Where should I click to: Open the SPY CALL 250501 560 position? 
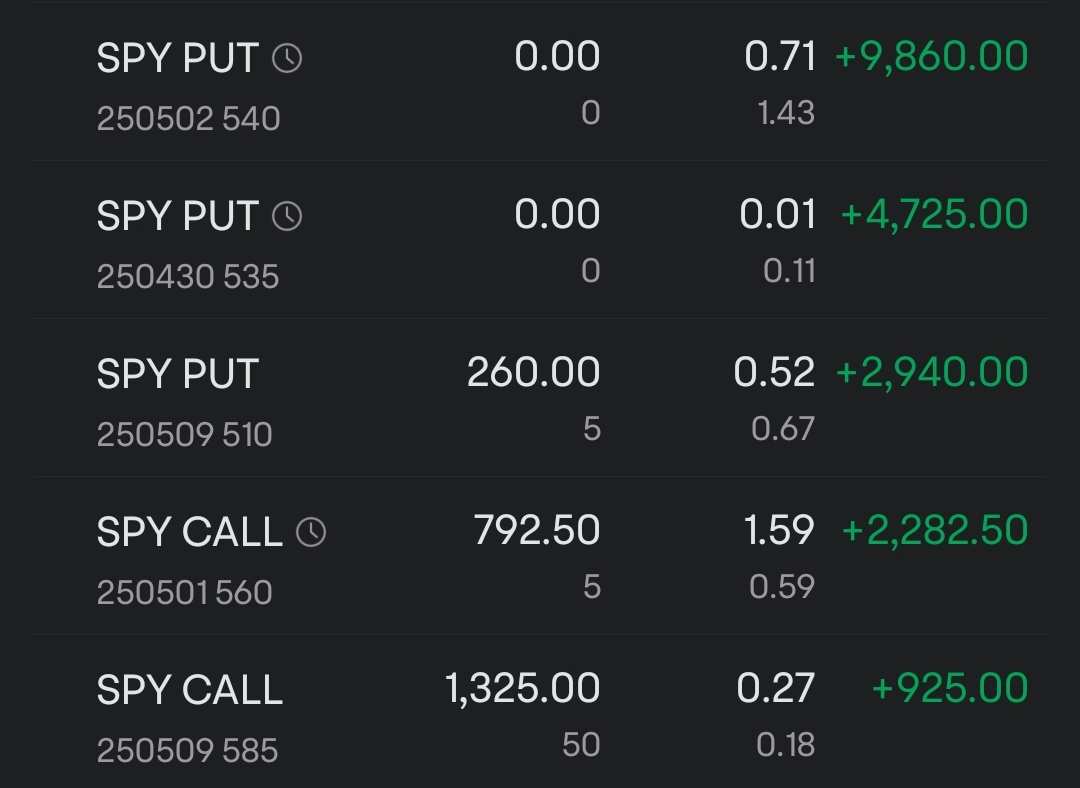pyautogui.click(x=540, y=556)
